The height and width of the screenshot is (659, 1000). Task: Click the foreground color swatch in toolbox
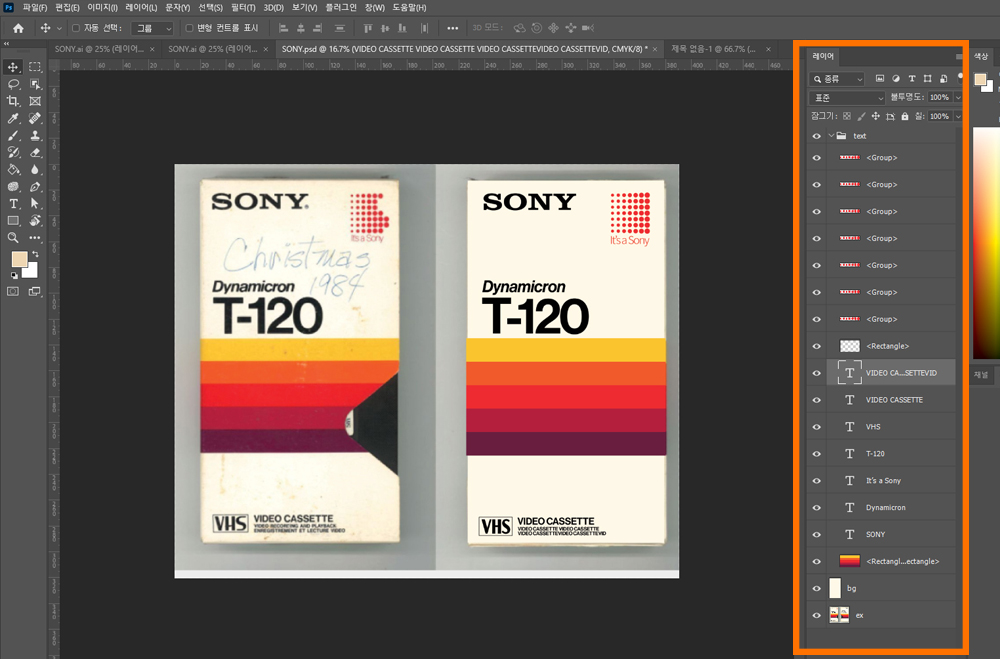[x=18, y=258]
